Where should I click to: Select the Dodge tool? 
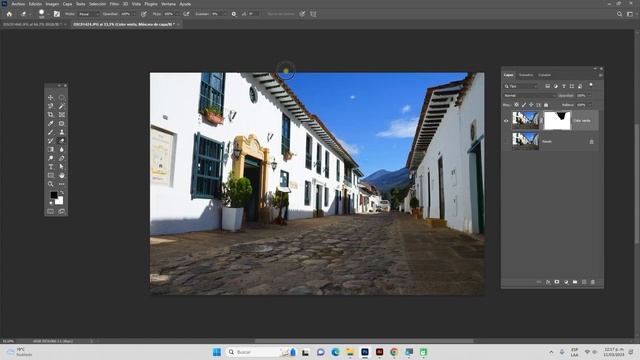[51, 158]
